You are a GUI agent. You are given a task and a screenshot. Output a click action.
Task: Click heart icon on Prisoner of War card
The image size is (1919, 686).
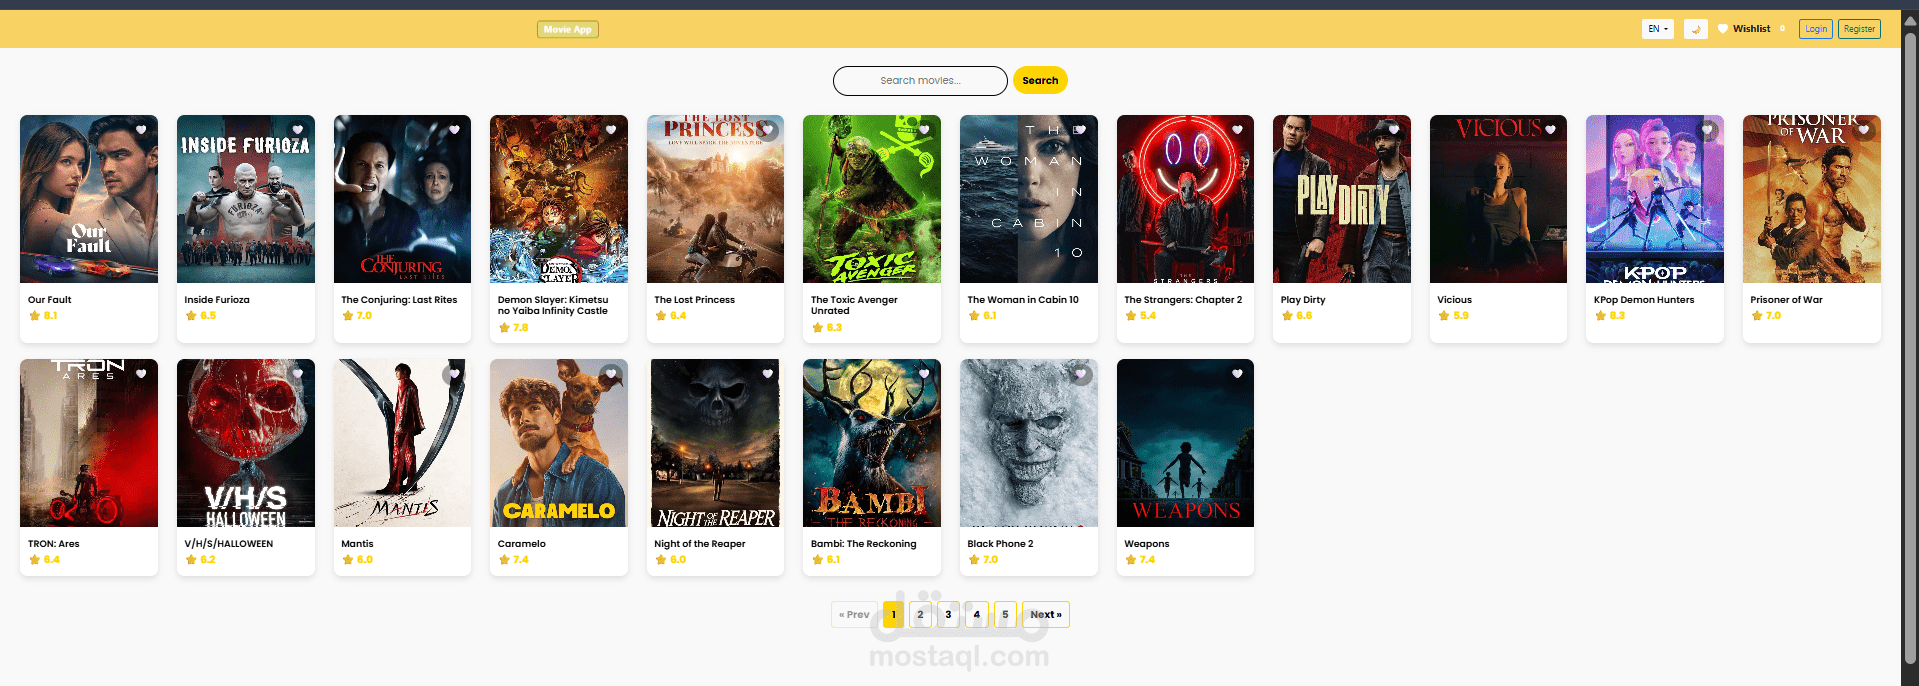(1864, 129)
